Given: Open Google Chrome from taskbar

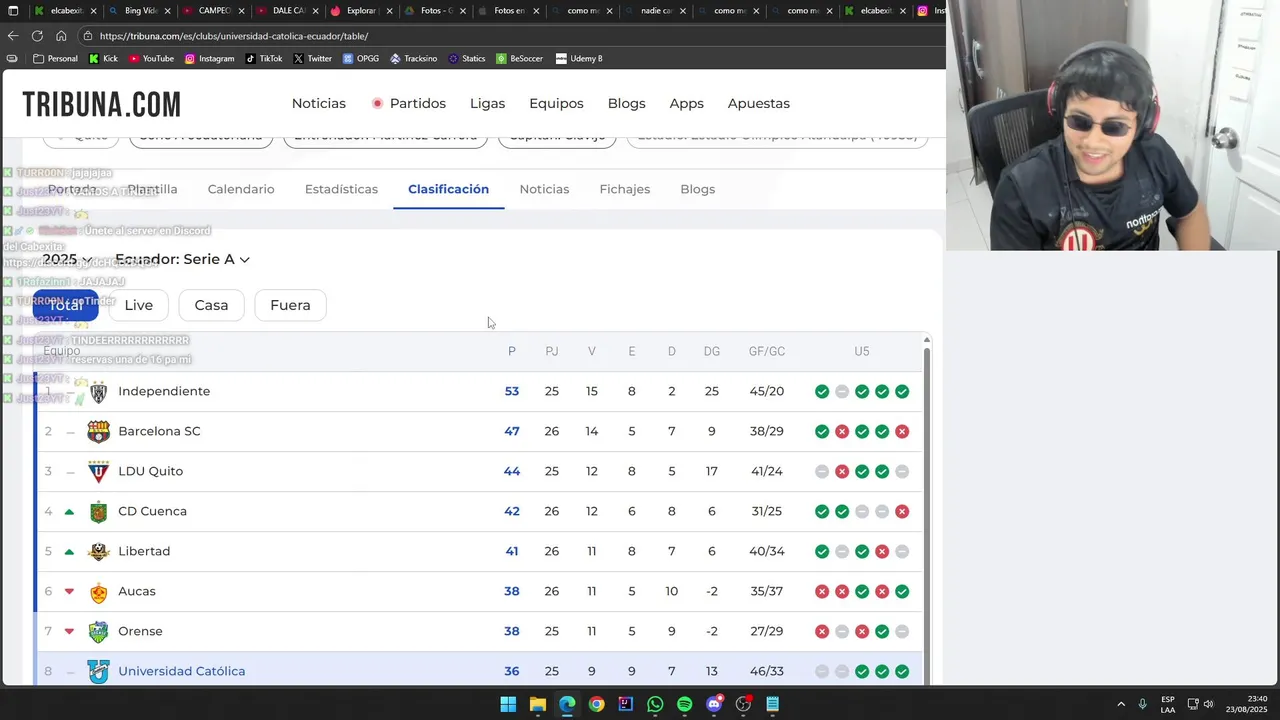Looking at the screenshot, I should [x=596, y=704].
